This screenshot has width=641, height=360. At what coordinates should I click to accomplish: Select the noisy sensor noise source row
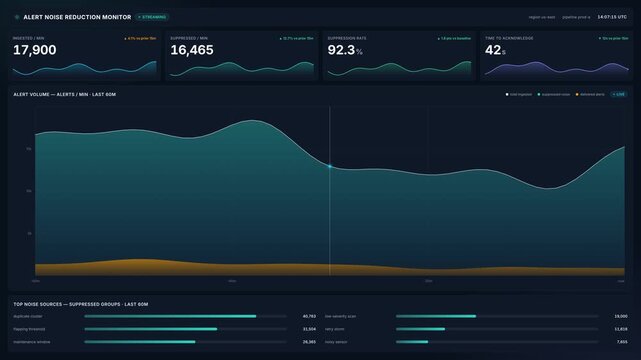pos(476,342)
